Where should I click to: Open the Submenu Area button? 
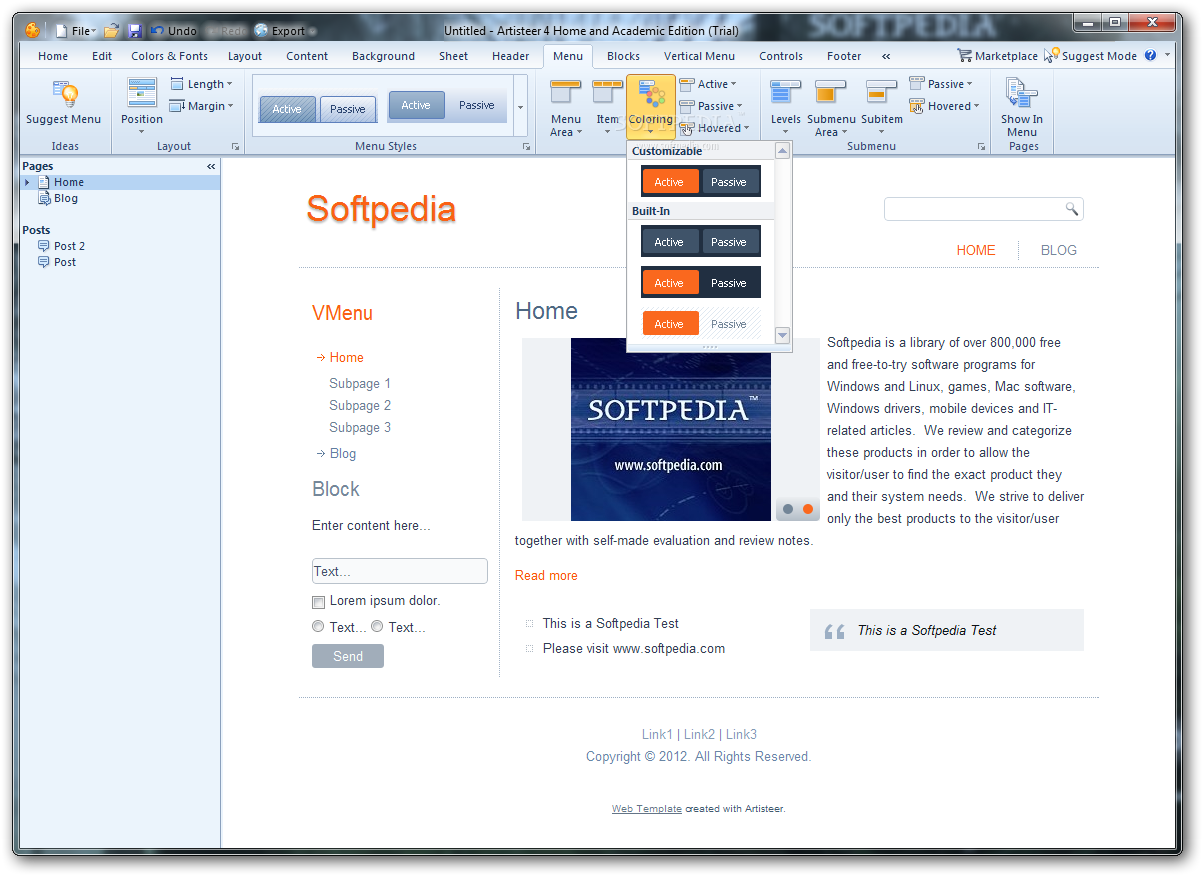coord(831,107)
